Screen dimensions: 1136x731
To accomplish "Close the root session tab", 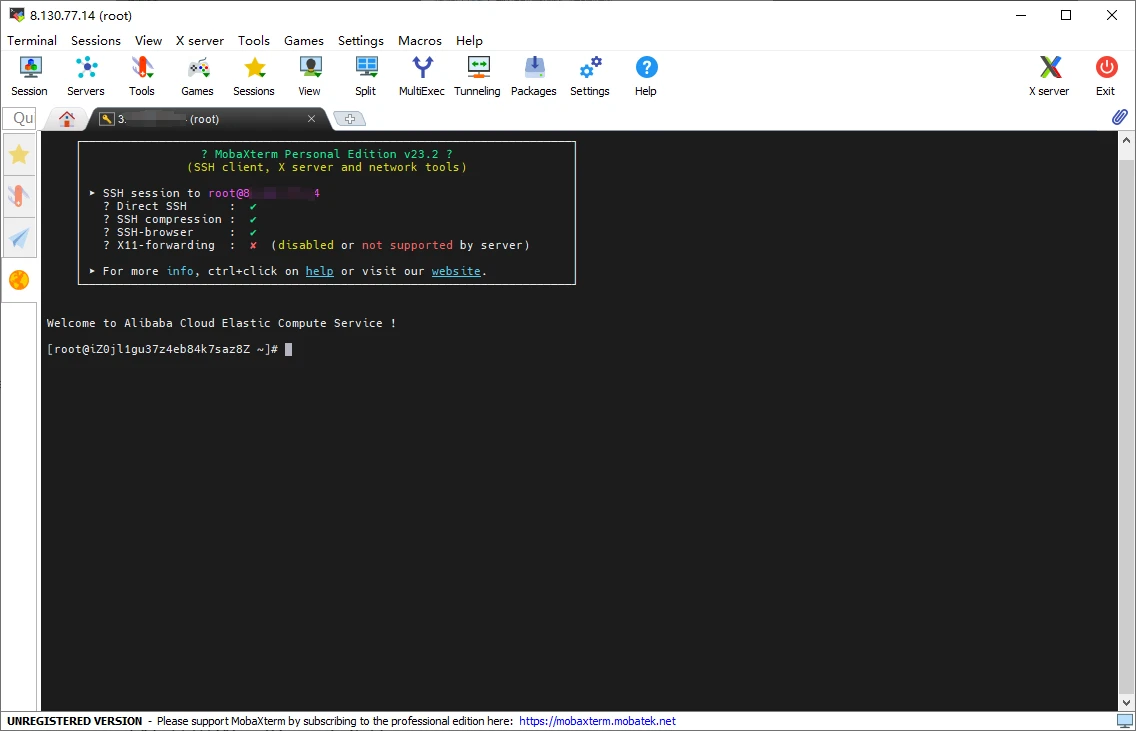I will coord(312,119).
